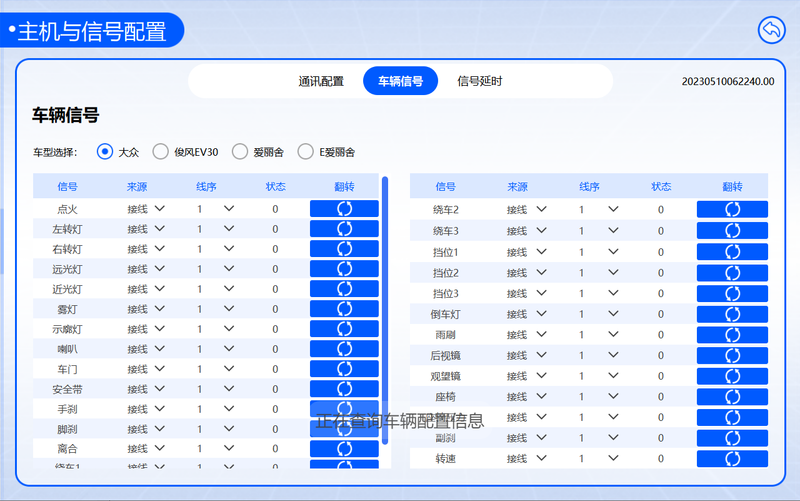This screenshot has height=501, width=800.
Task: Switch to the 车辆信号 tab
Action: click(x=401, y=81)
